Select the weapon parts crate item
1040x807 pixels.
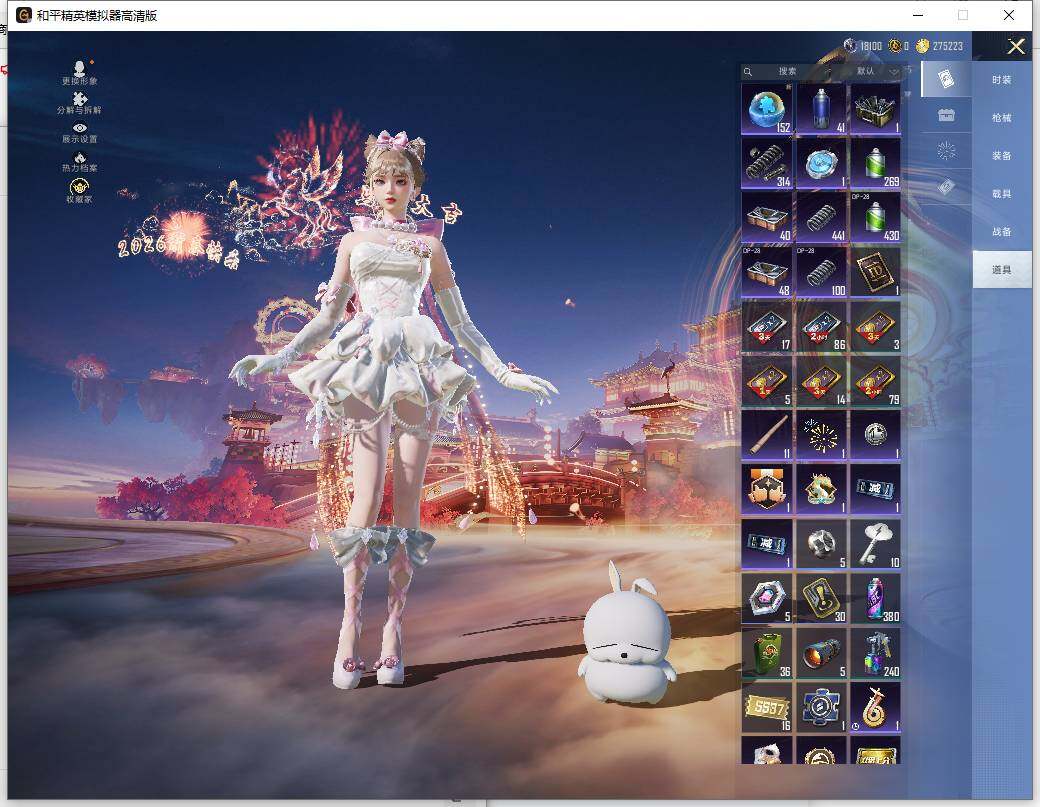pos(876,109)
